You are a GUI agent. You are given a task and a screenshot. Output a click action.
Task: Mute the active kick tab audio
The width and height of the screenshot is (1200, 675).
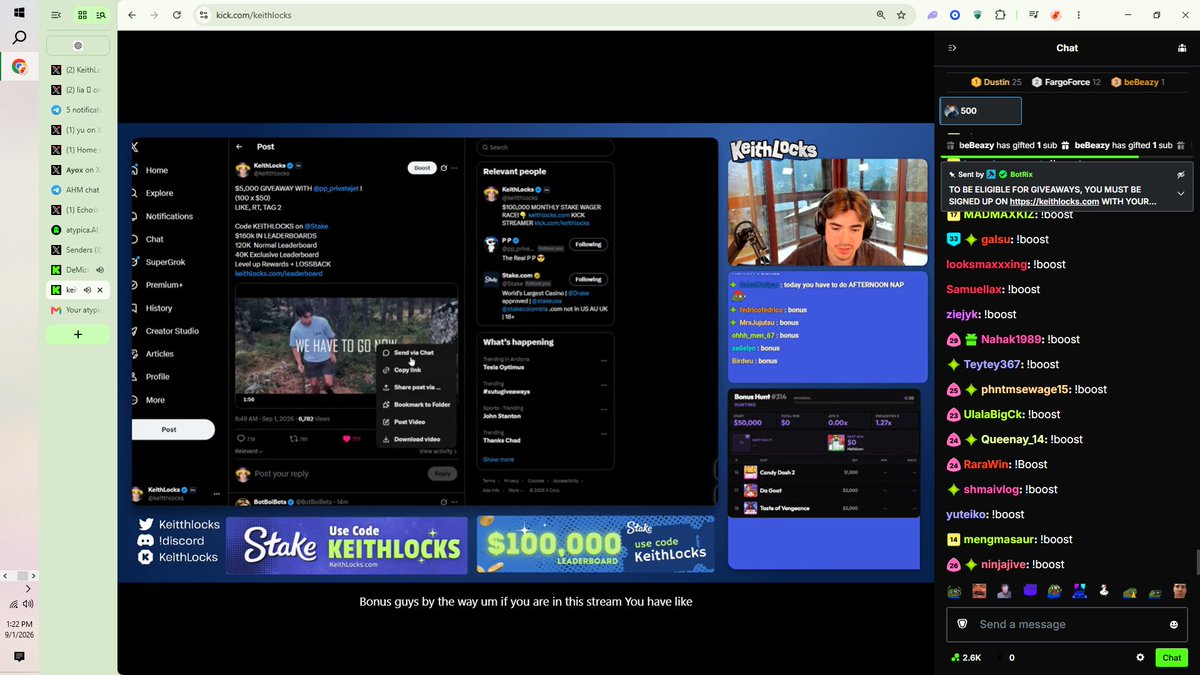click(88, 290)
